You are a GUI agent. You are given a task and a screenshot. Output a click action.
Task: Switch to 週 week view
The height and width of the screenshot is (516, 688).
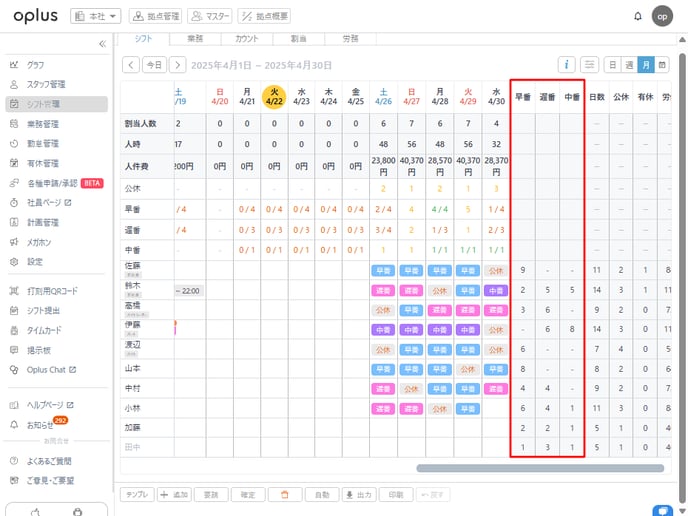(629, 64)
